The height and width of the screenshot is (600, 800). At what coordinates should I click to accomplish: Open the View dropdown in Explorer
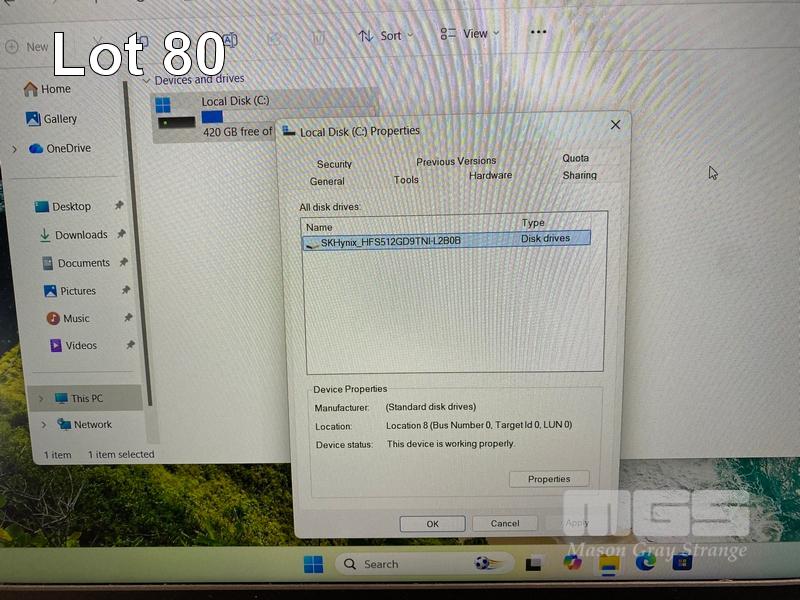(469, 34)
